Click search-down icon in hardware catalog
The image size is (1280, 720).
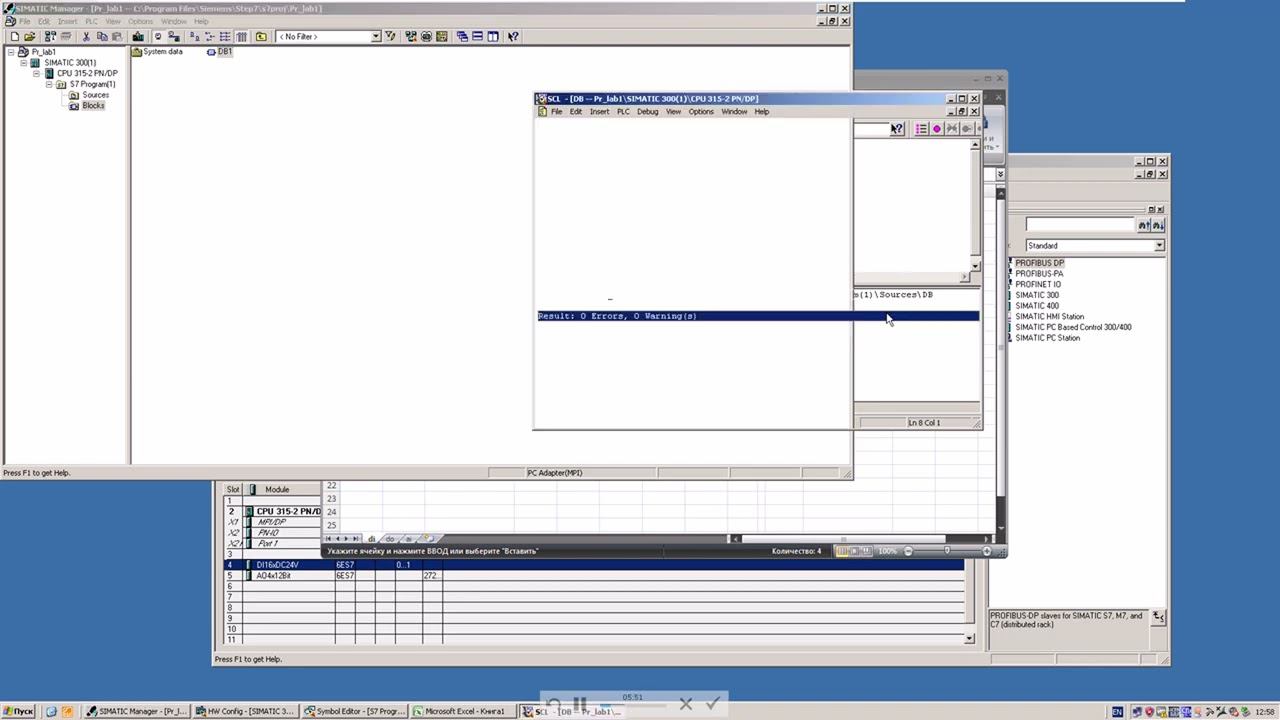click(x=1158, y=225)
